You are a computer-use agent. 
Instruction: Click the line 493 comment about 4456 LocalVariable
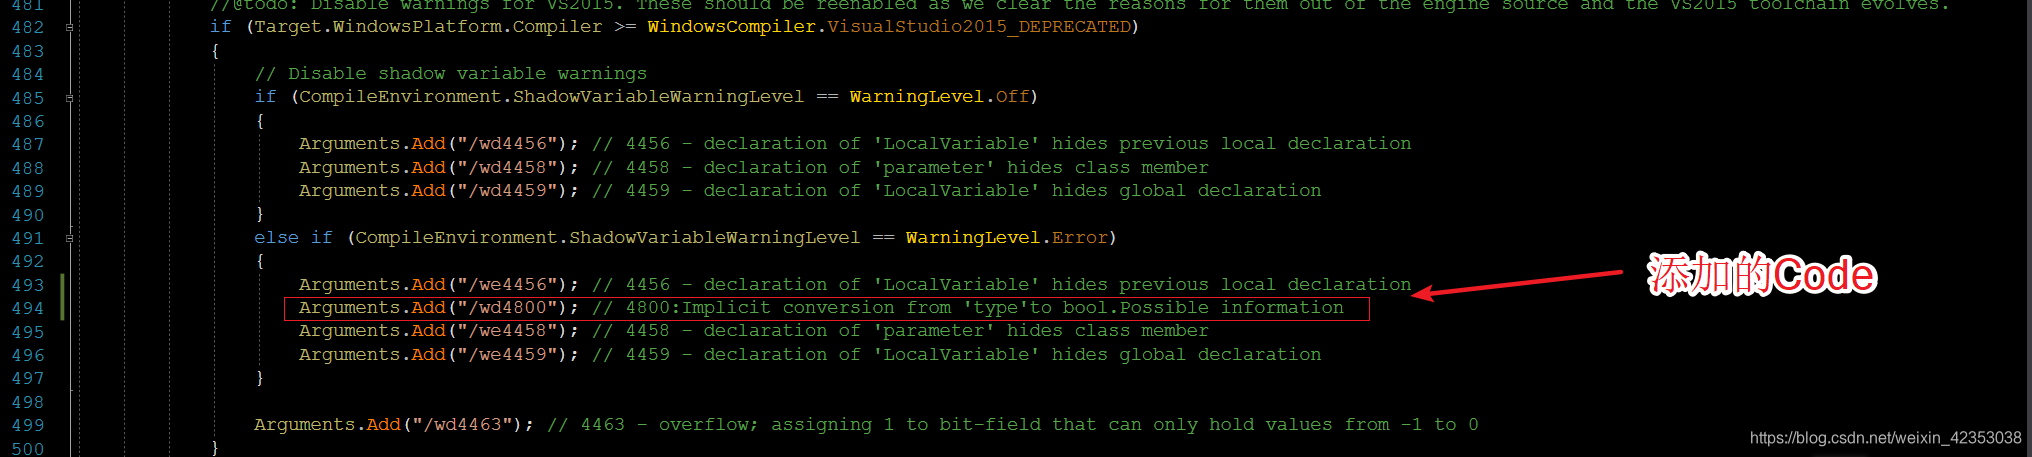[x=1001, y=285]
